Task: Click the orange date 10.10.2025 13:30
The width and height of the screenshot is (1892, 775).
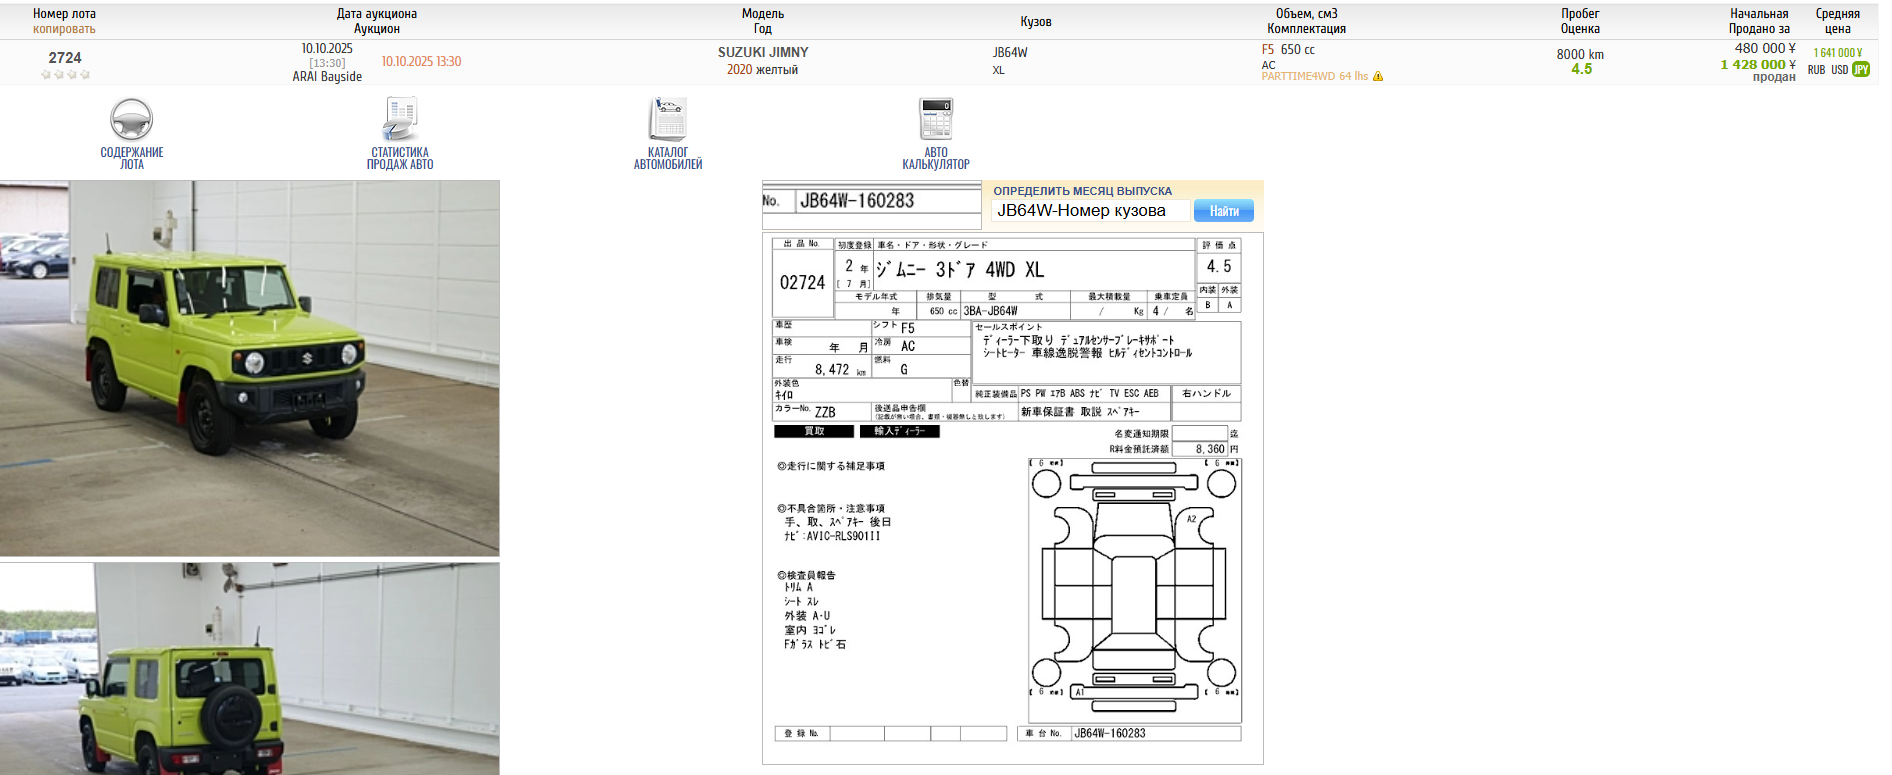Action: tap(421, 61)
